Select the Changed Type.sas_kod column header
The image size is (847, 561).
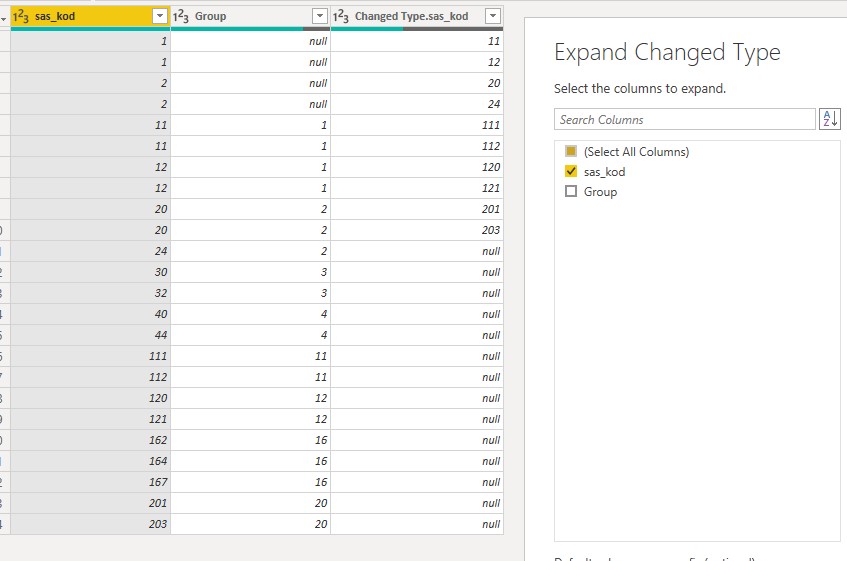416,16
